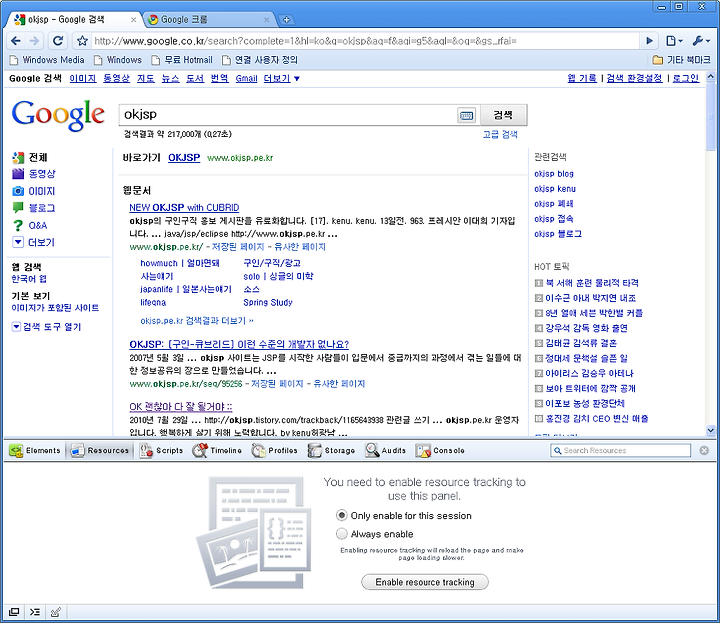Open the Timeline panel in DevTools
The width and height of the screenshot is (720, 623).
217,450
